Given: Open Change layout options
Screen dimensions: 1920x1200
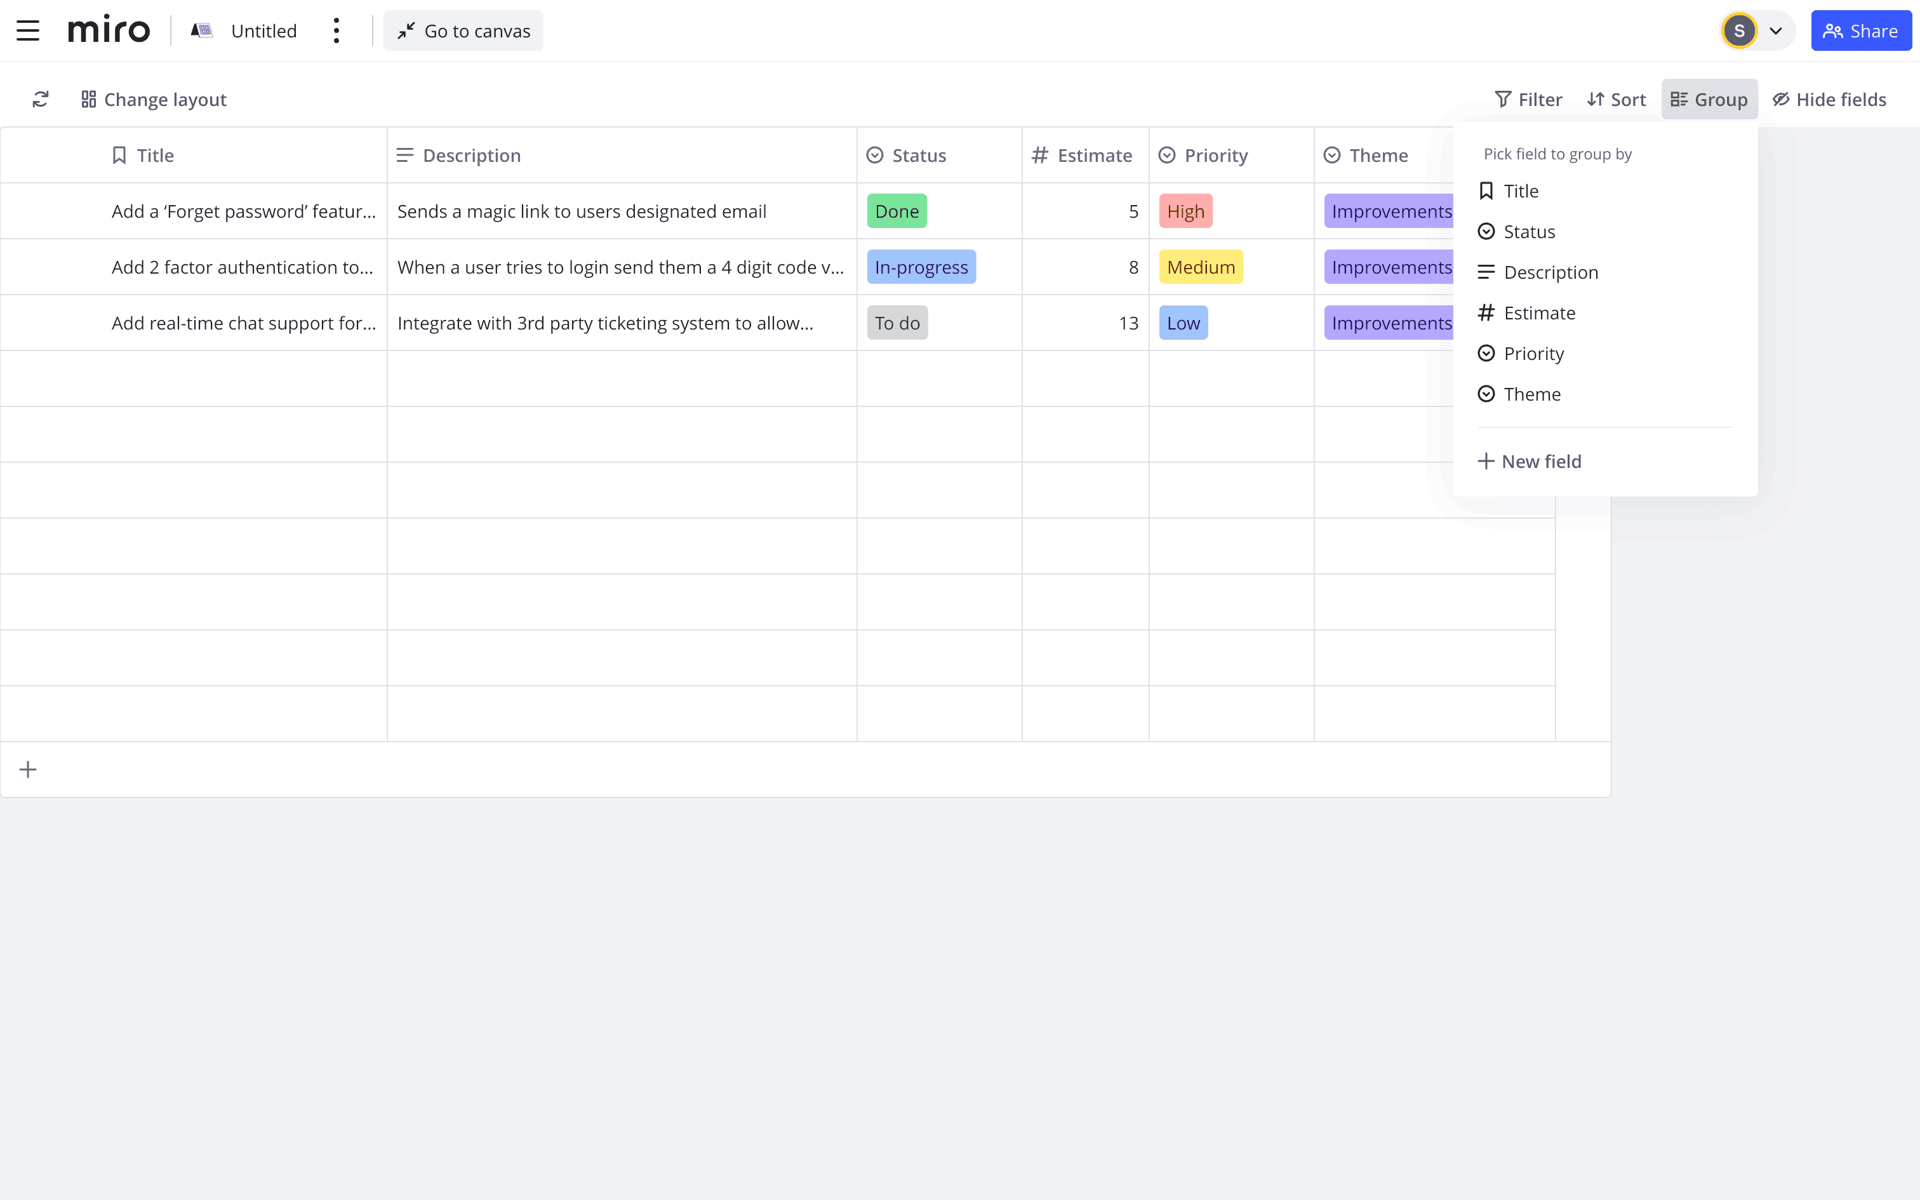Looking at the screenshot, I should click(x=154, y=99).
